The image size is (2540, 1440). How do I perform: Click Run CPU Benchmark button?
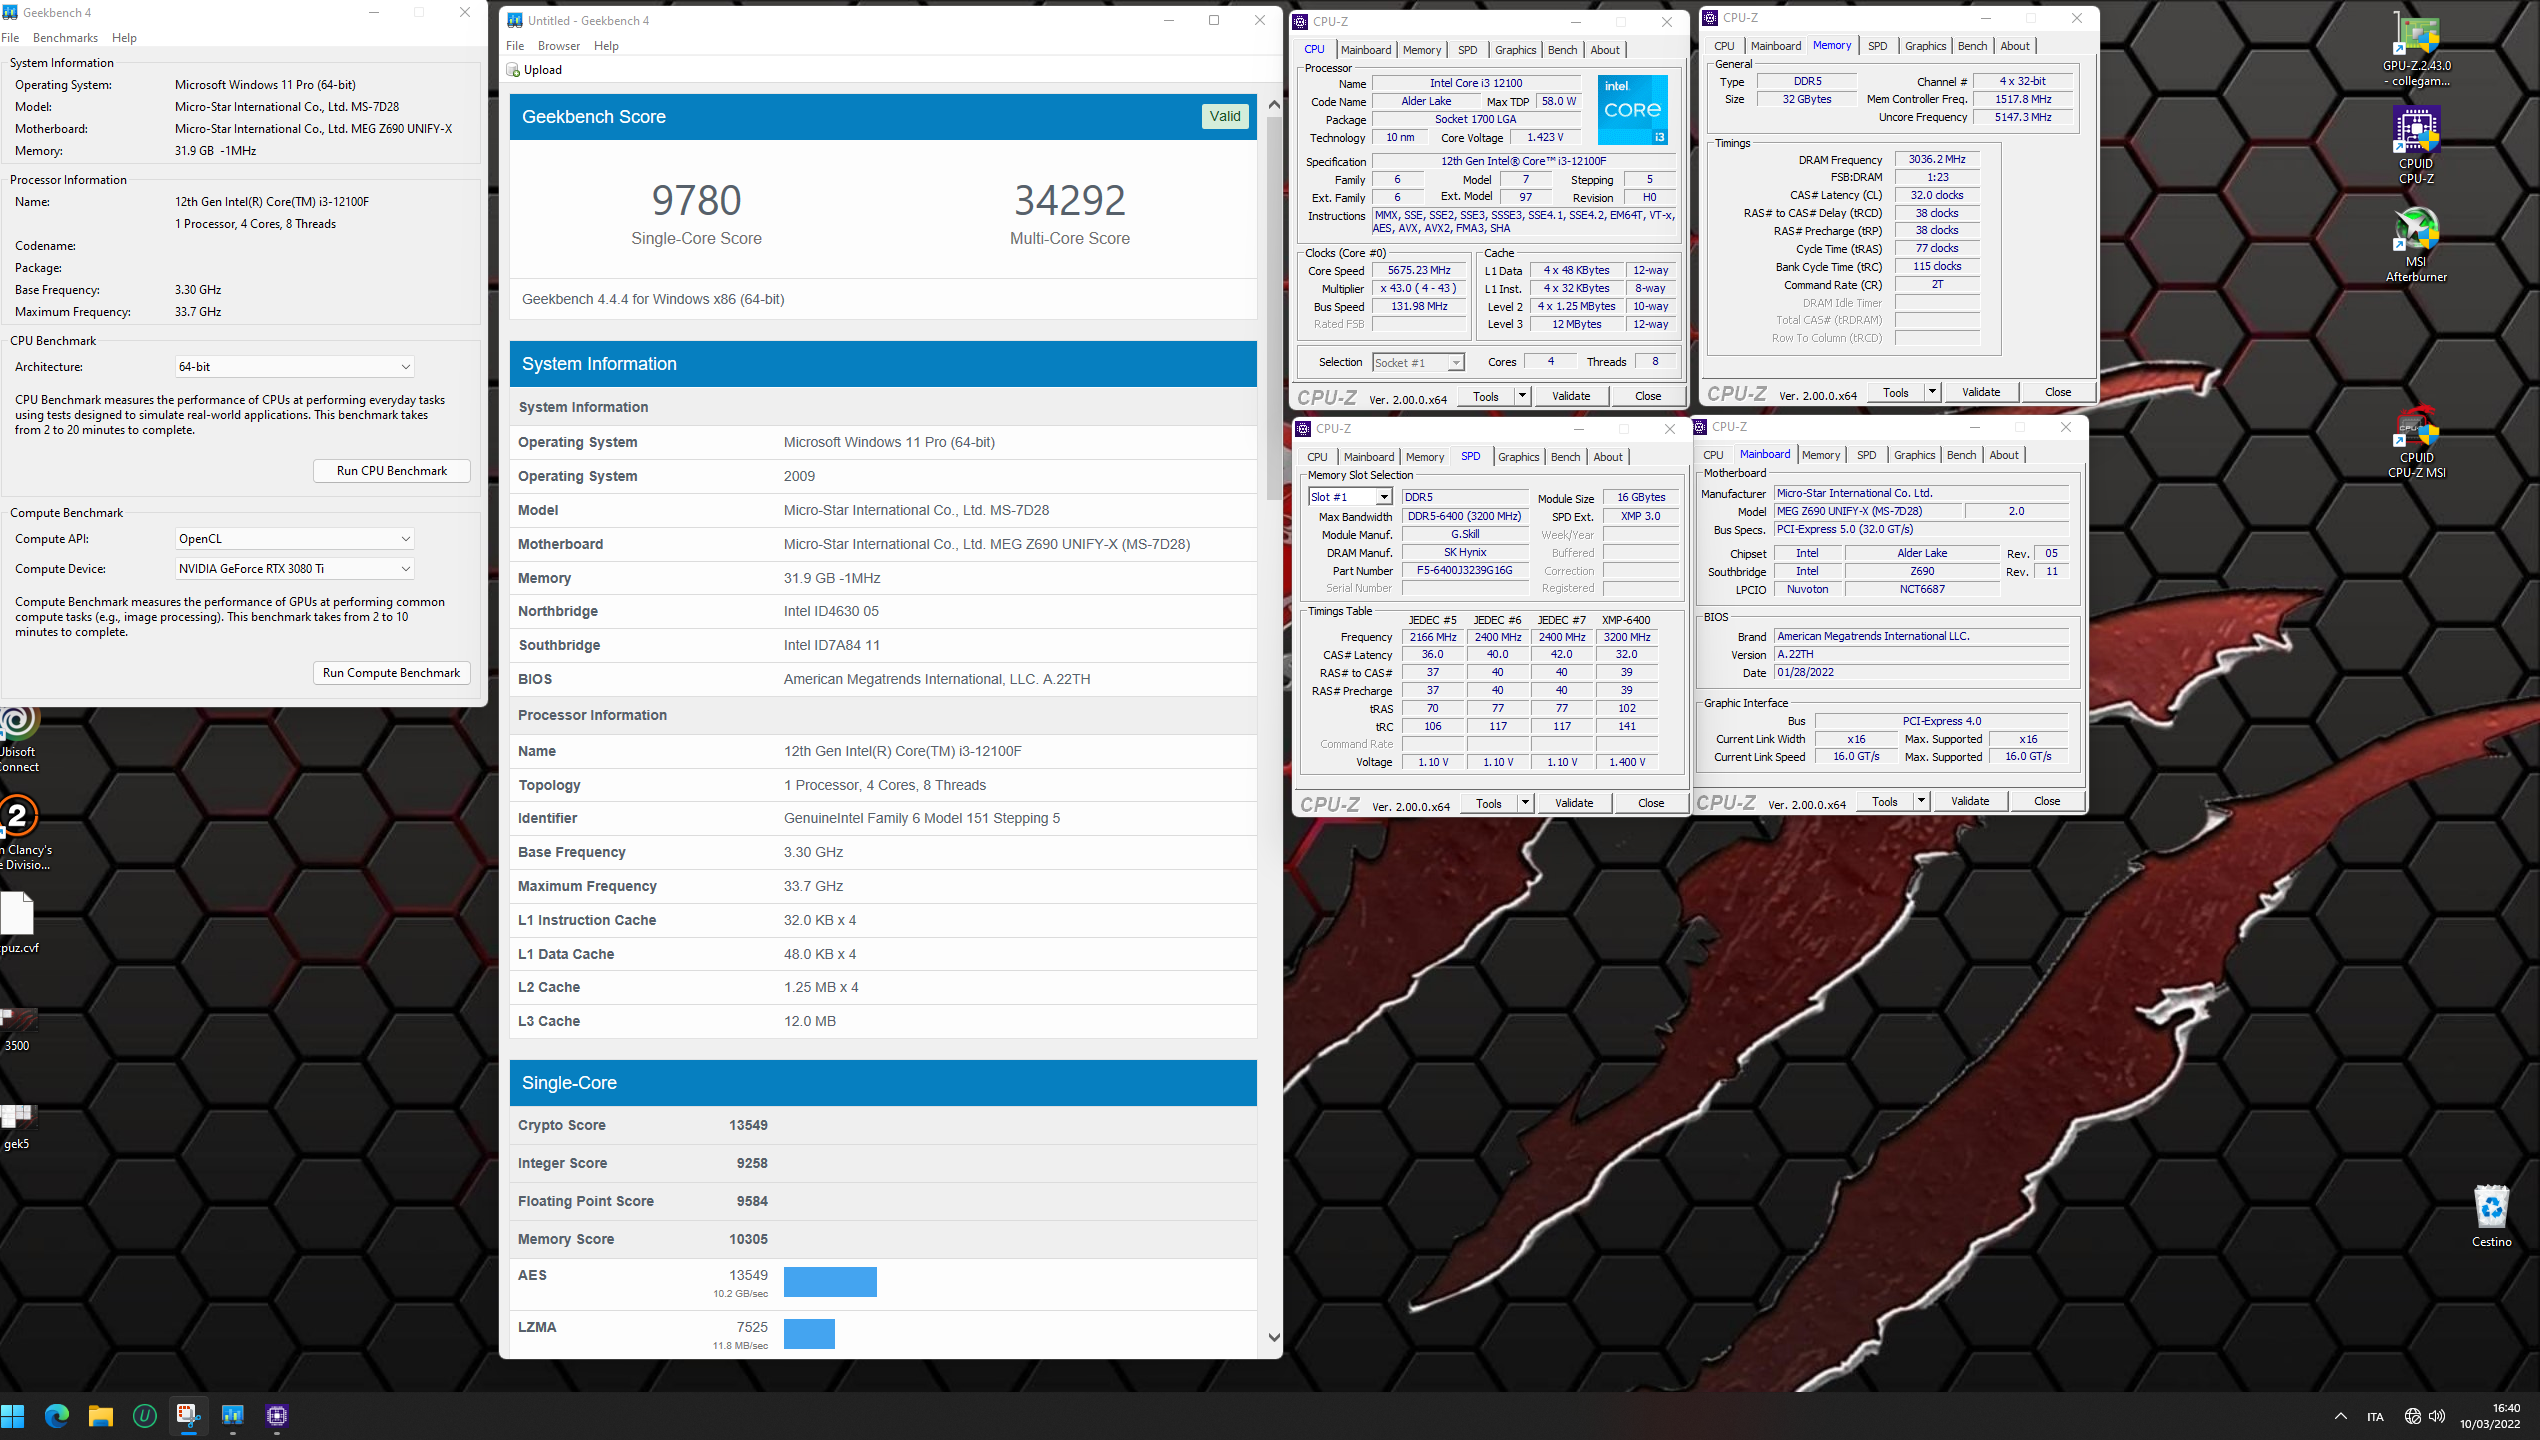(392, 471)
